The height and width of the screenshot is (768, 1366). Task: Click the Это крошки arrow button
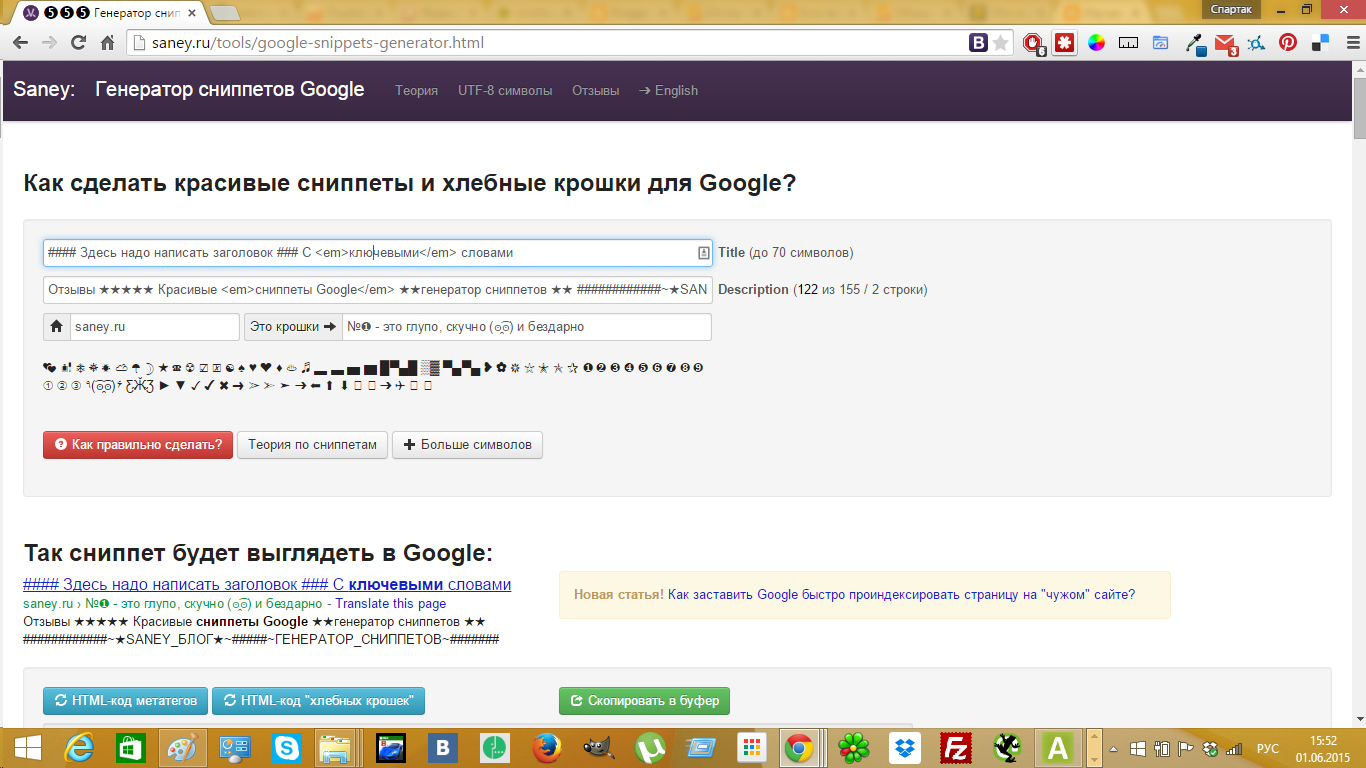tap(293, 326)
